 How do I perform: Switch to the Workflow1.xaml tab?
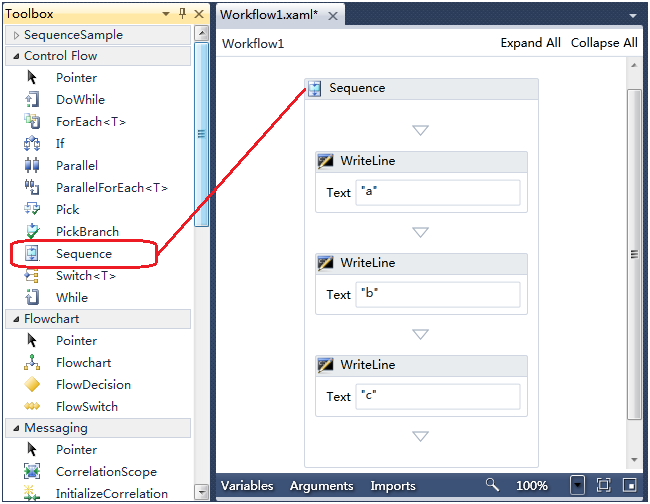[x=269, y=15]
